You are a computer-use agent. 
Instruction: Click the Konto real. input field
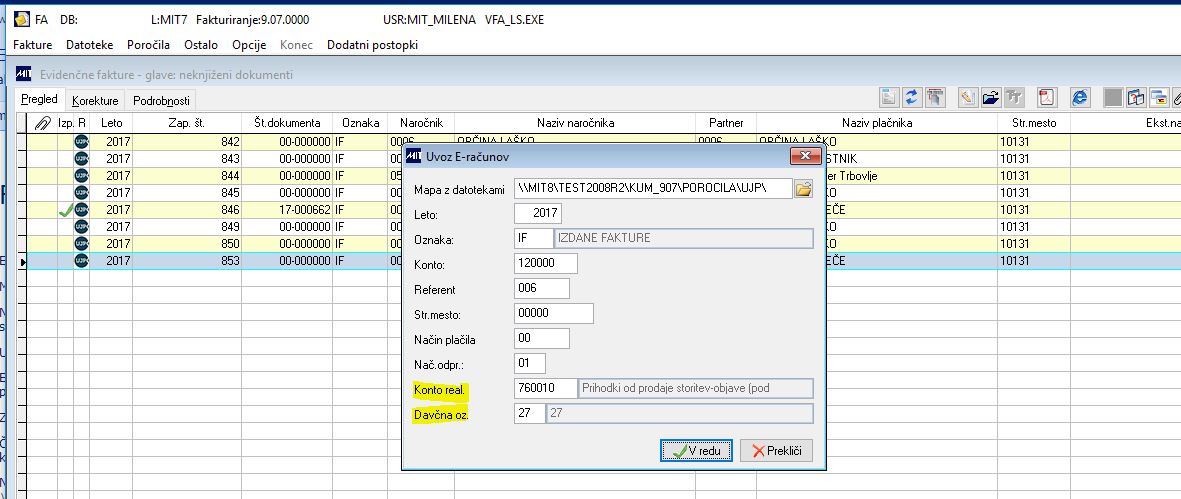545,388
